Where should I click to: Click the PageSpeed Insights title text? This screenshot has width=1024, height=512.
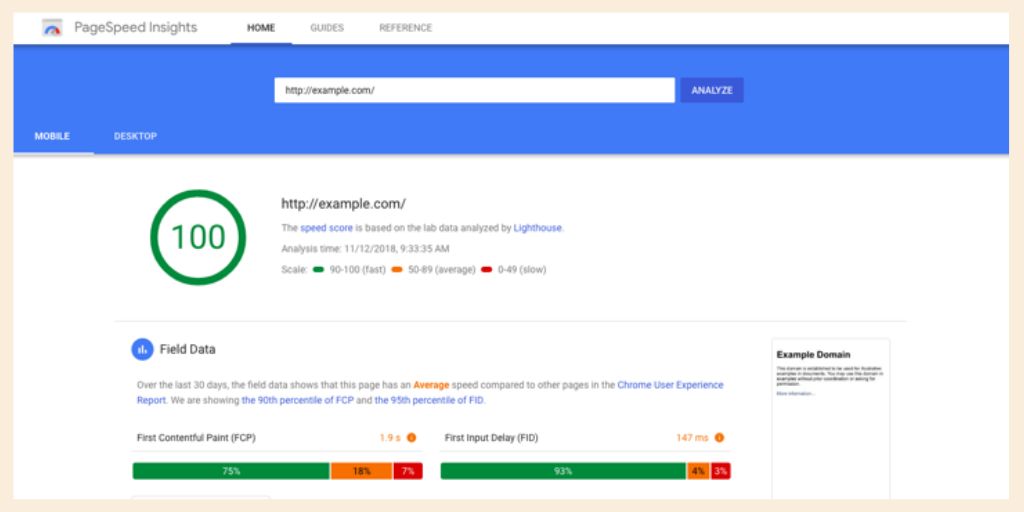[135, 27]
